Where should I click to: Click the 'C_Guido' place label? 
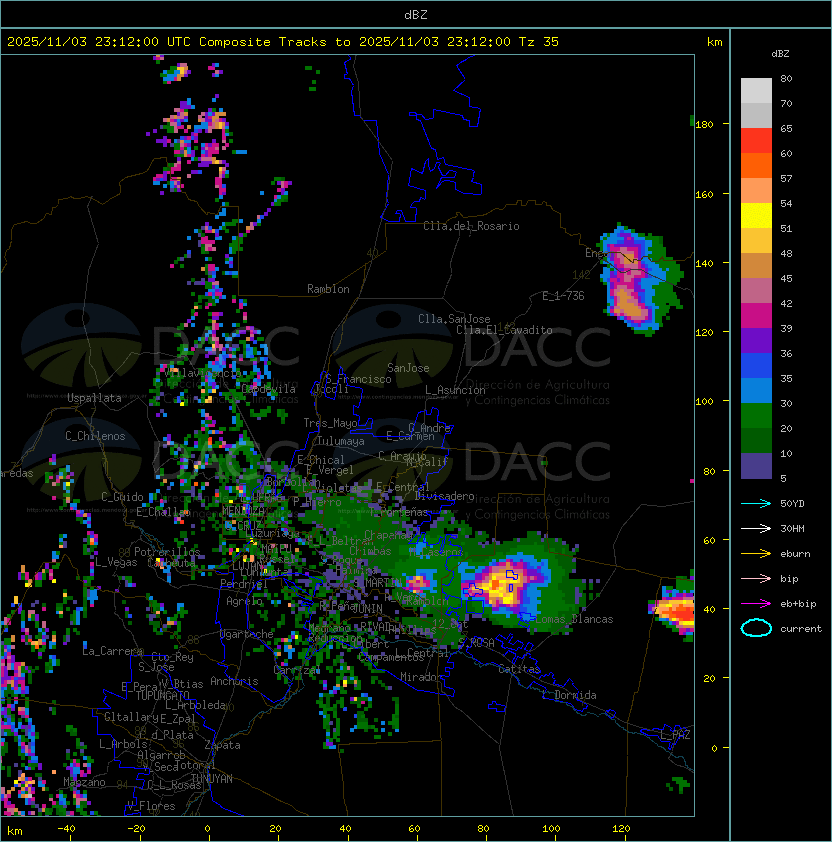pyautogui.click(x=122, y=497)
